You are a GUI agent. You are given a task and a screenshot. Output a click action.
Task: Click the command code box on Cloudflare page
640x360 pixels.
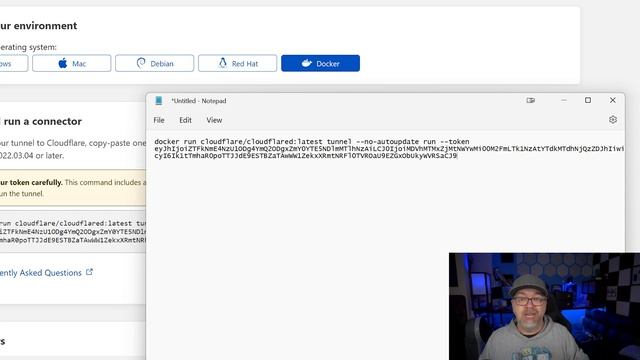[73, 232]
